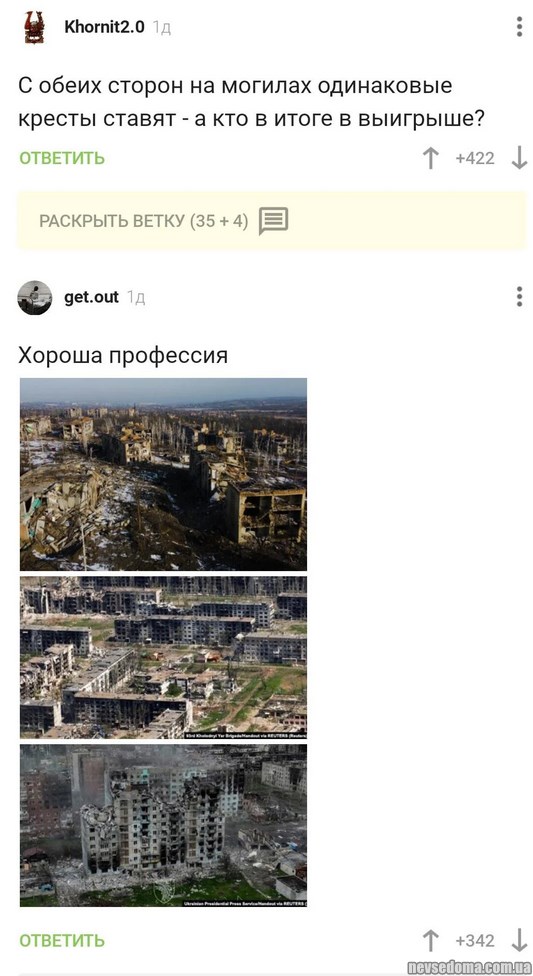View the bottom burned high-rise photo
This screenshot has width=533, height=976.
pos(163,825)
